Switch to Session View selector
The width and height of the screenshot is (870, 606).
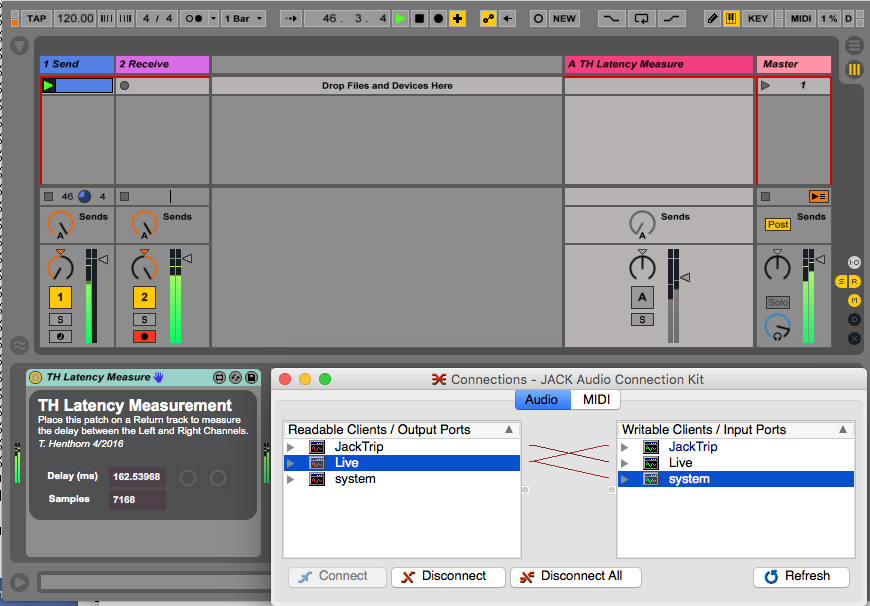(854, 69)
